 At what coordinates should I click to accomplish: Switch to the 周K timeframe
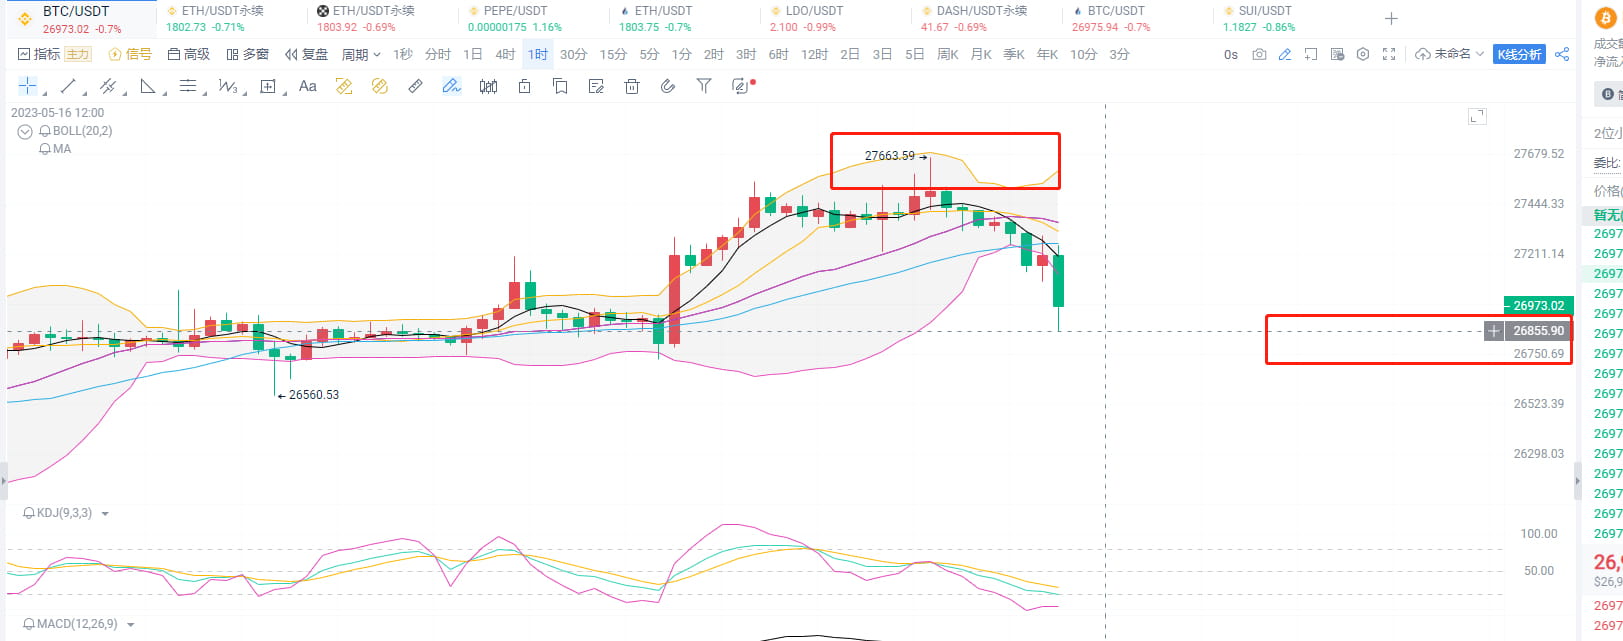948,54
